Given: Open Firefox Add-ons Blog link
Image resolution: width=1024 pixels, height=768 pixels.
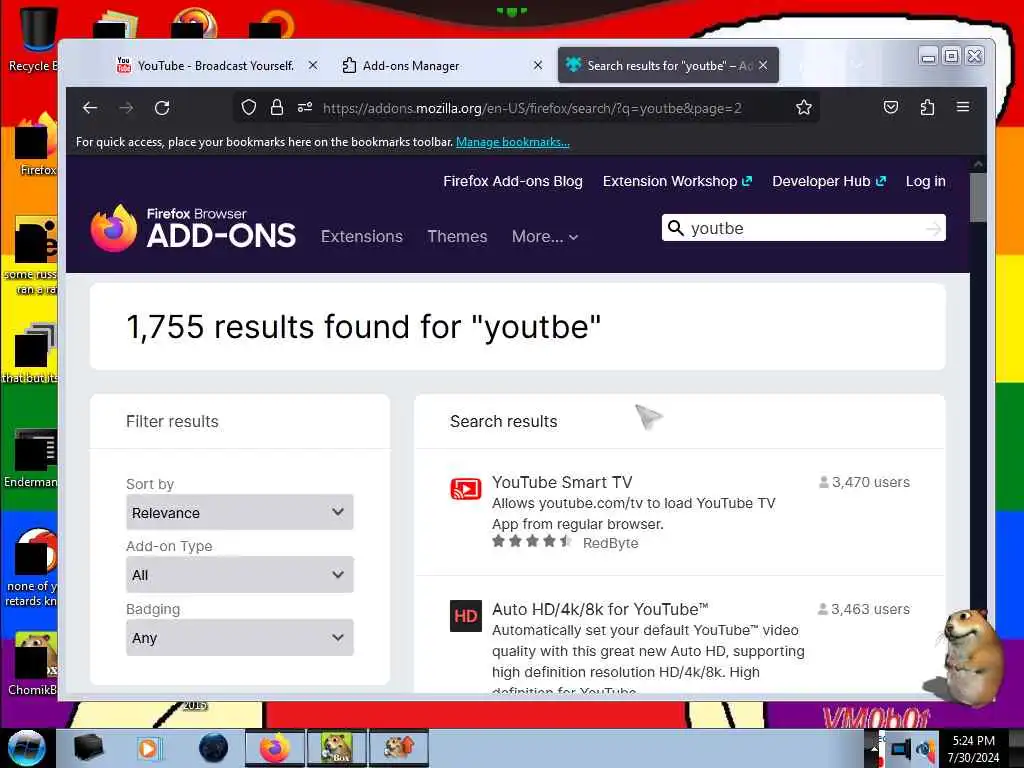Looking at the screenshot, I should (513, 182).
